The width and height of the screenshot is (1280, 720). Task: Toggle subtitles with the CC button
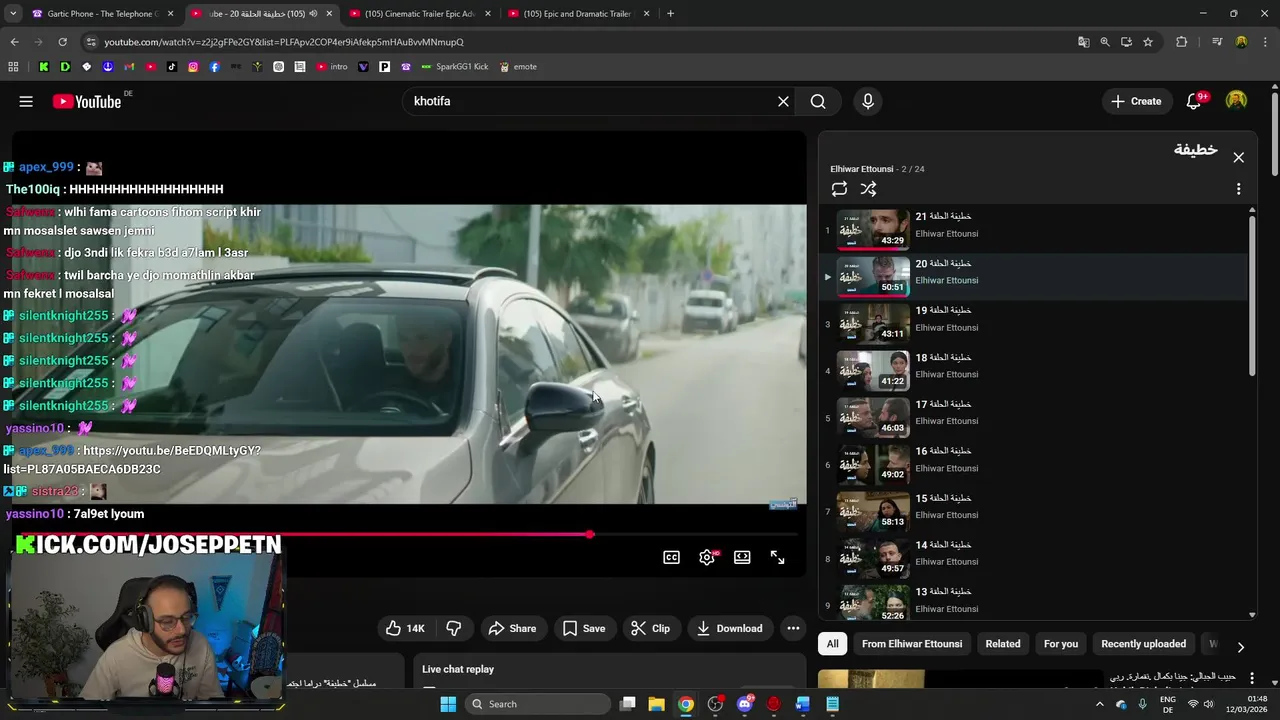(x=672, y=557)
